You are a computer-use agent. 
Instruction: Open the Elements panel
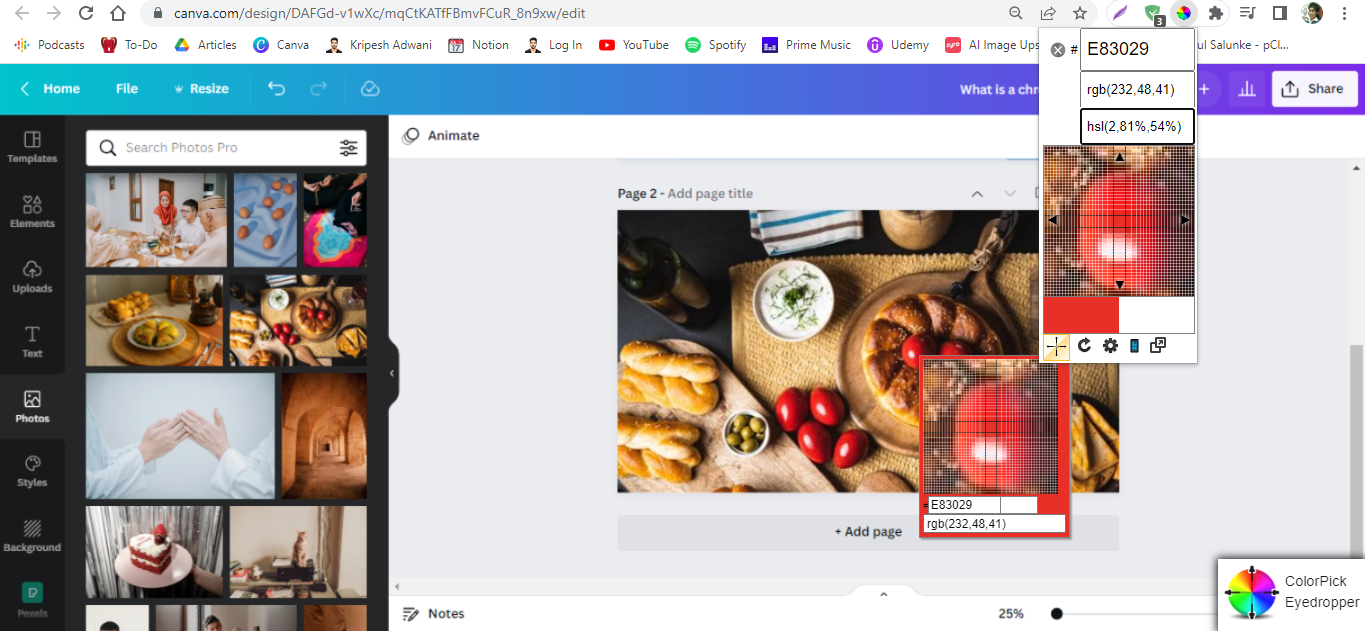coord(32,212)
